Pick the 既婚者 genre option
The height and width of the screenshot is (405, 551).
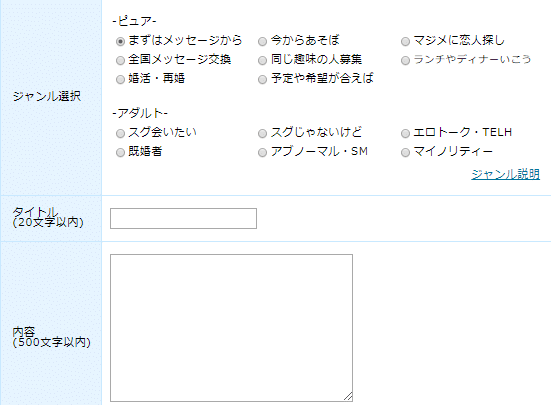120,152
